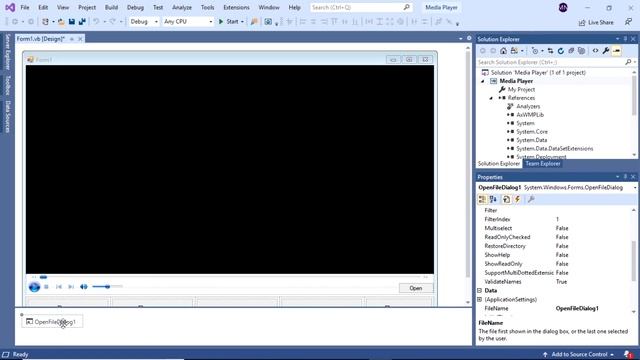Open the Extensions menu
The height and width of the screenshot is (360, 640).
coord(236,7)
